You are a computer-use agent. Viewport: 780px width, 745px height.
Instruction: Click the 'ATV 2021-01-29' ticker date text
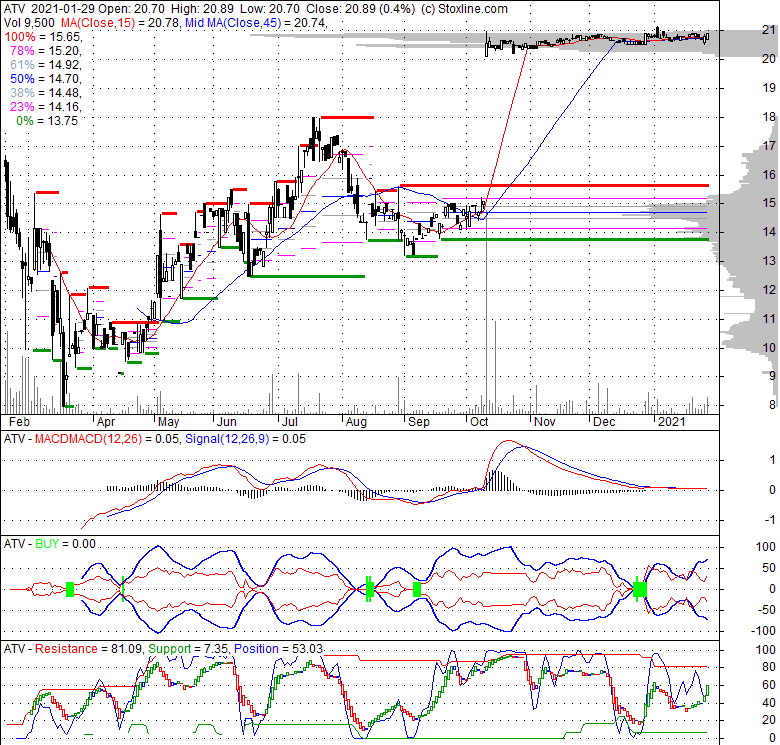point(49,9)
